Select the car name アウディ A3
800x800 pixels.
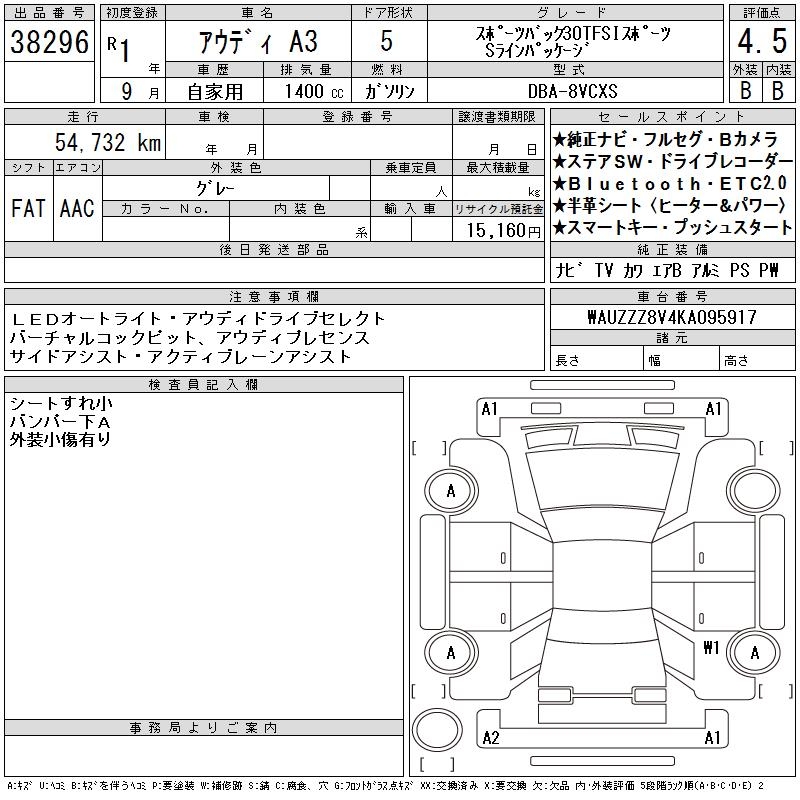tap(258, 42)
